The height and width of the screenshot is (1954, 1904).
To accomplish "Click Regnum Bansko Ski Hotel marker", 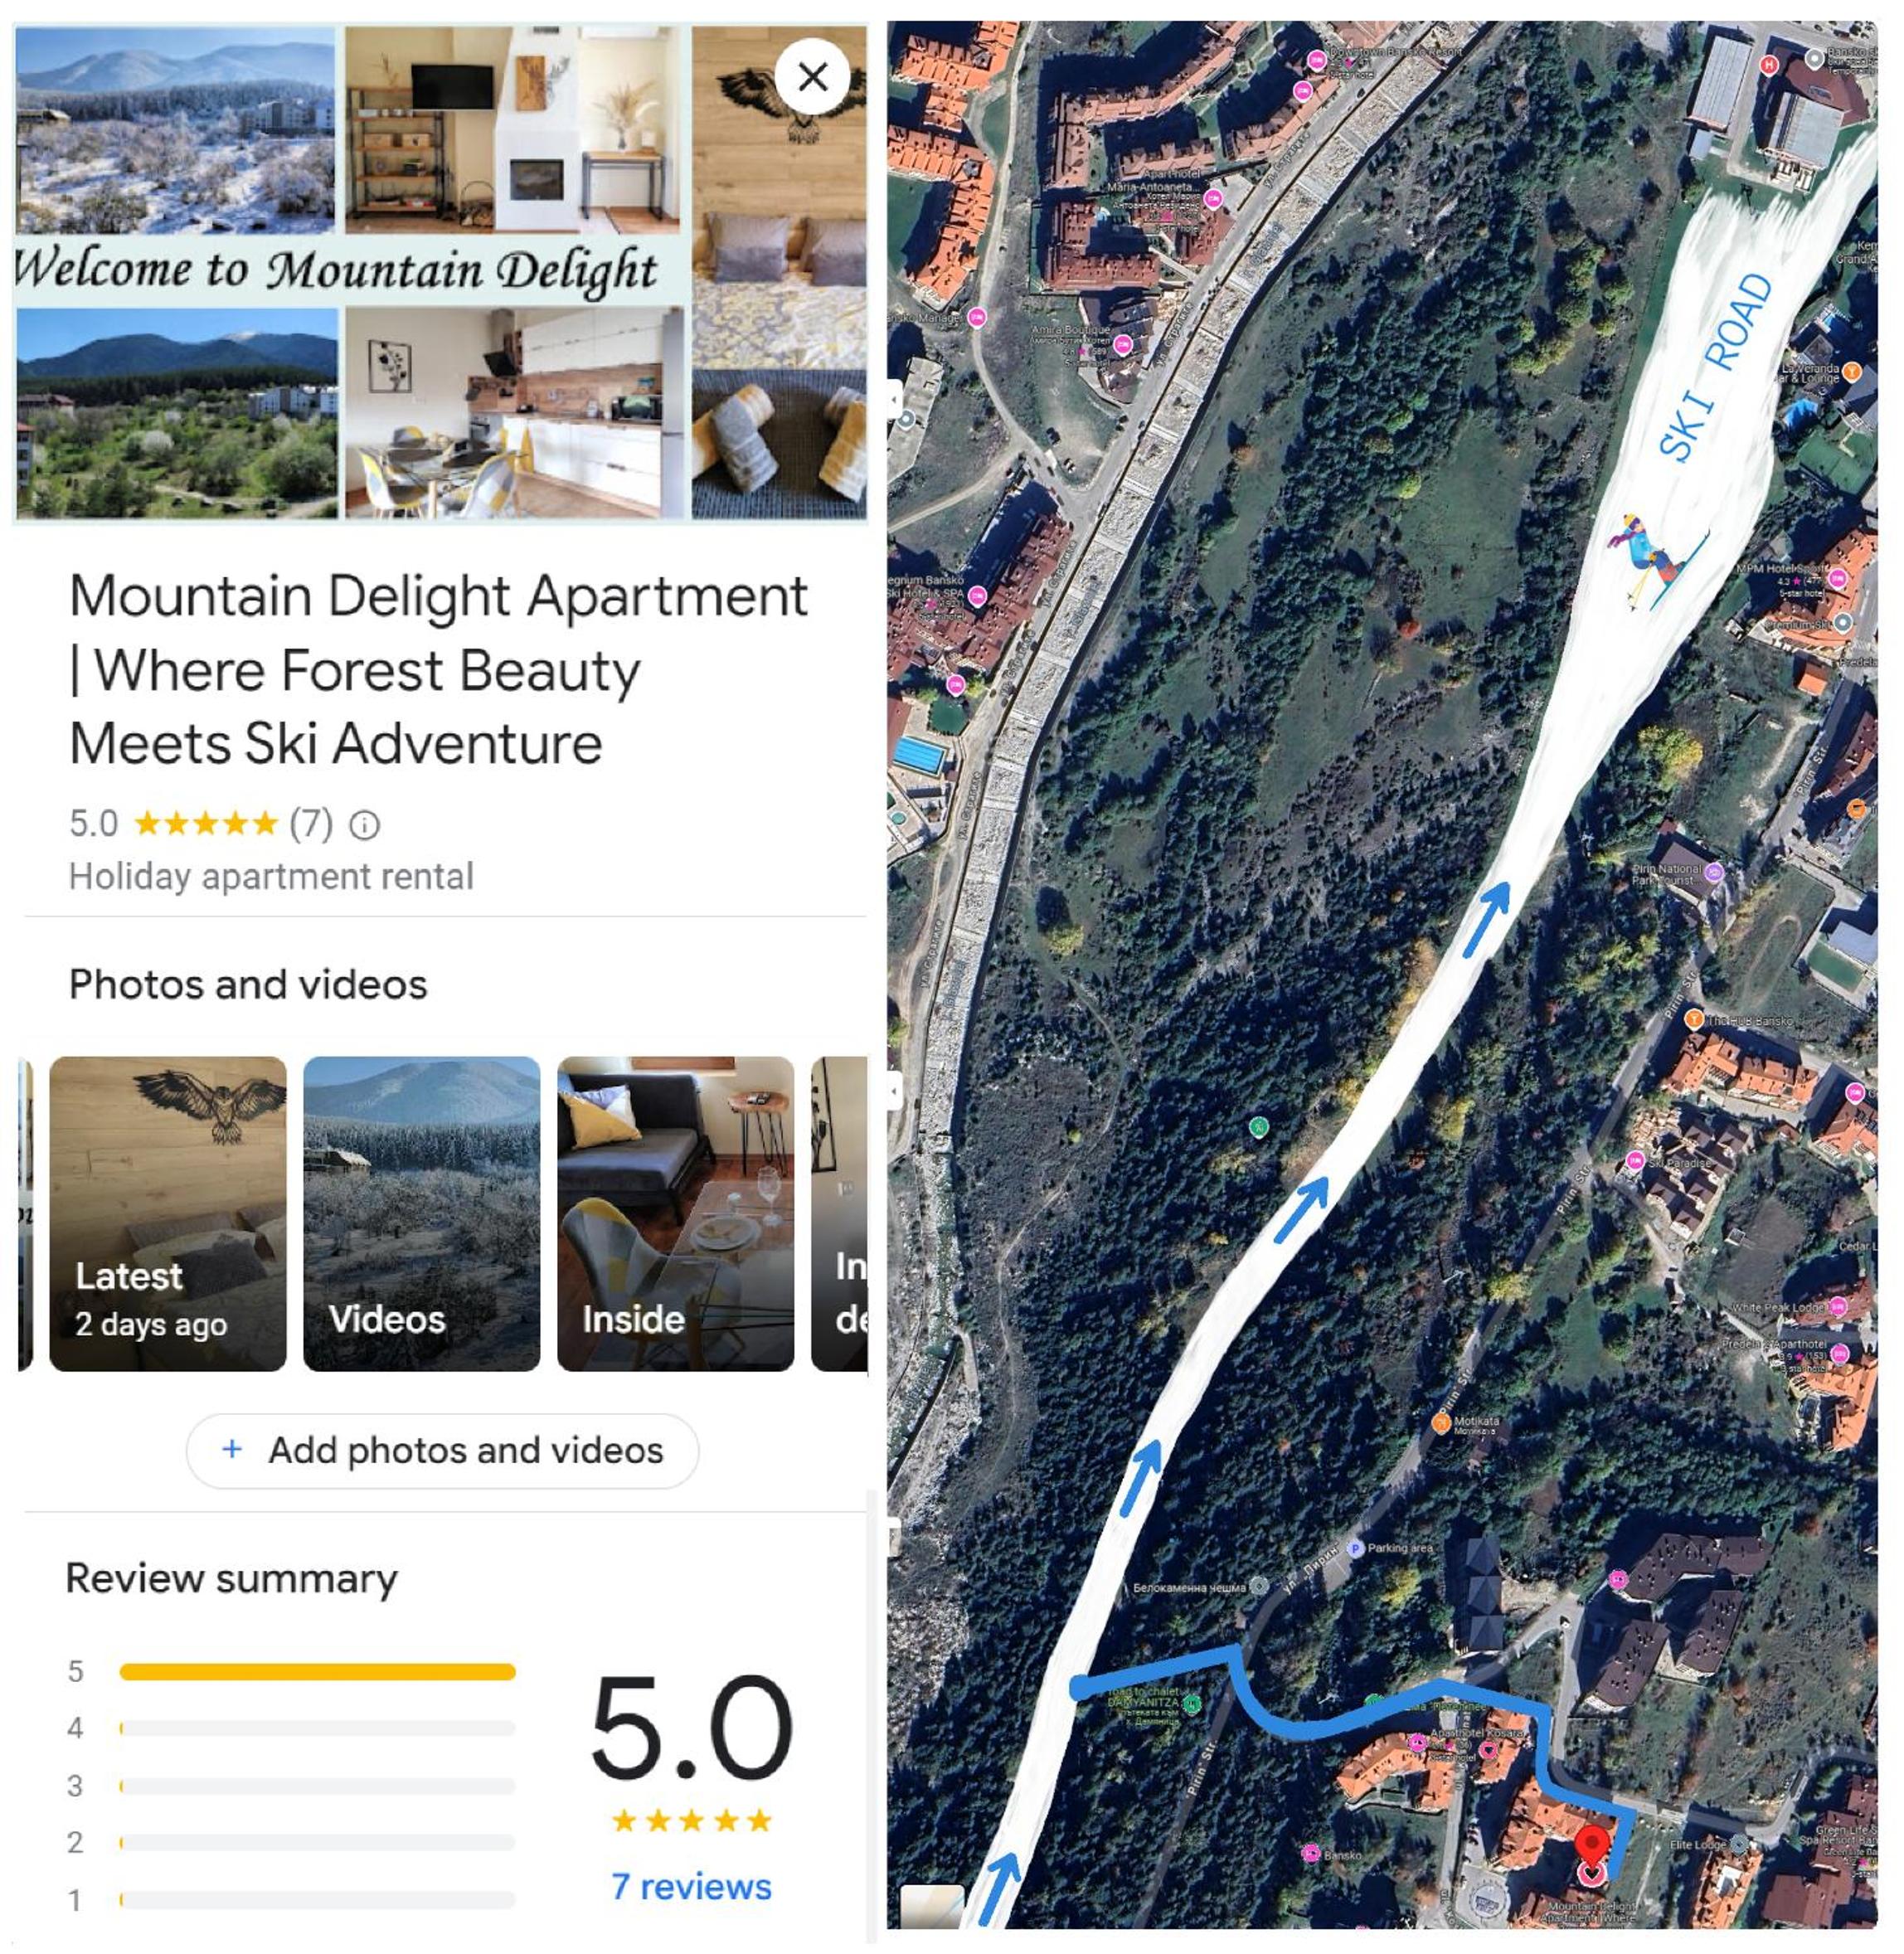I will tap(977, 596).
